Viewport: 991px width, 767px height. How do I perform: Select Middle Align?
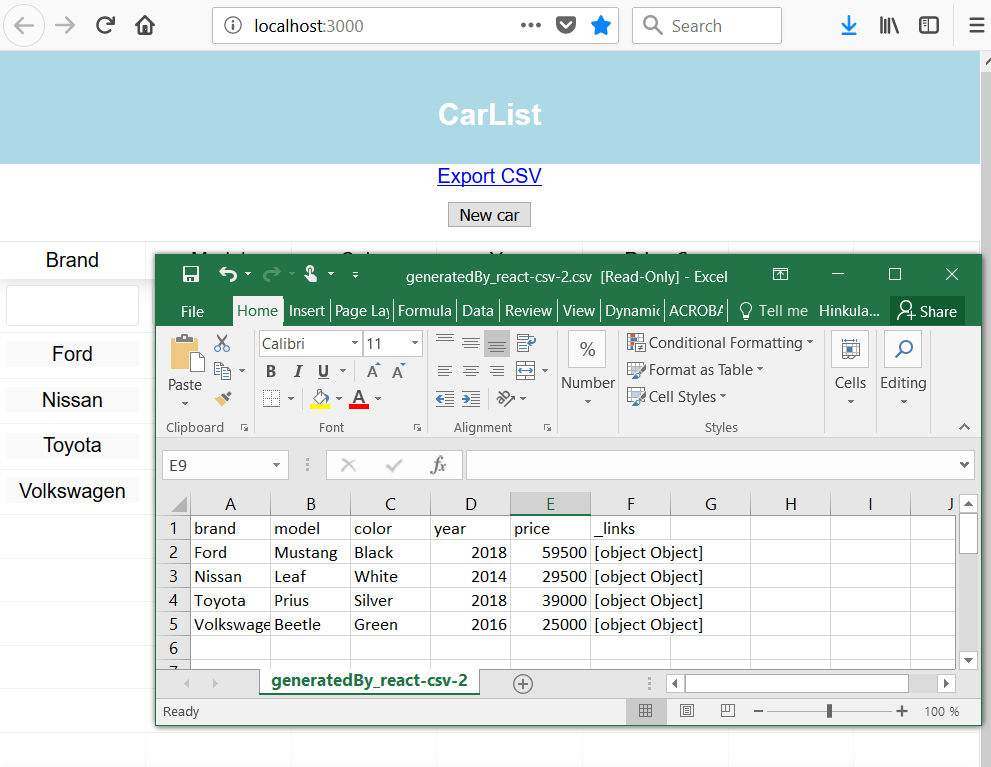click(471, 343)
